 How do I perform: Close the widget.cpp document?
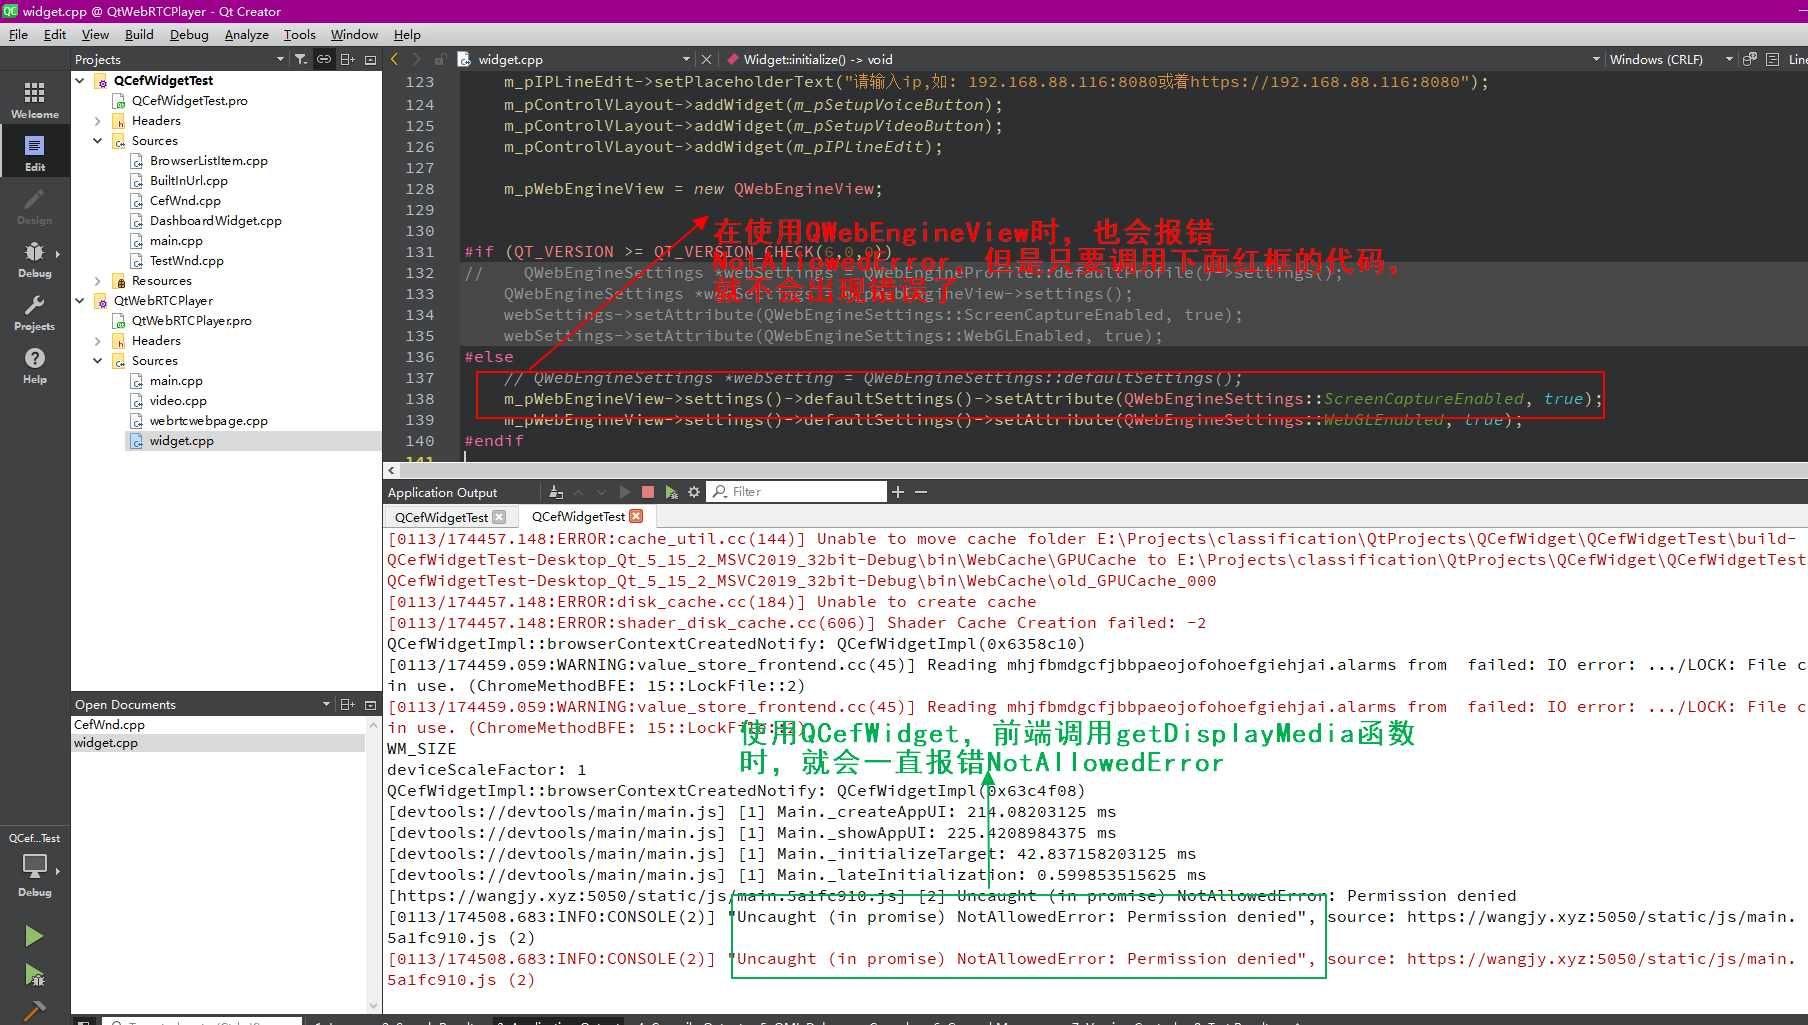(706, 59)
